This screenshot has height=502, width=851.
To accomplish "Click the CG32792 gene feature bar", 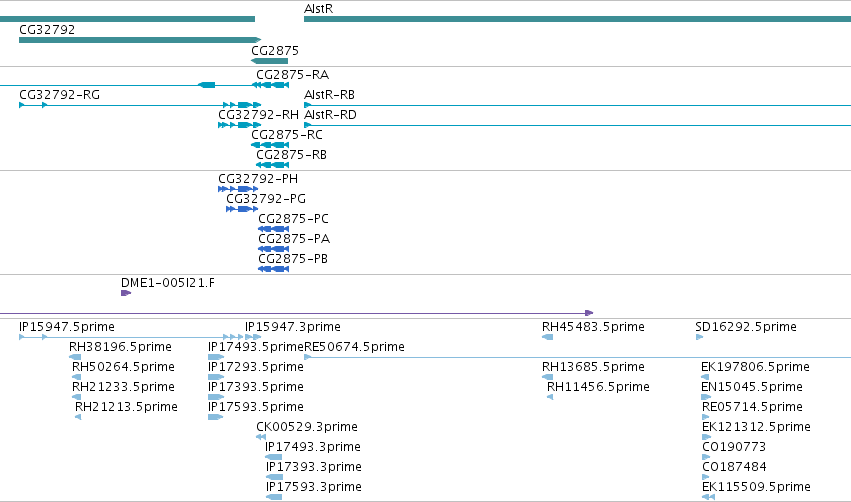I will point(140,40).
